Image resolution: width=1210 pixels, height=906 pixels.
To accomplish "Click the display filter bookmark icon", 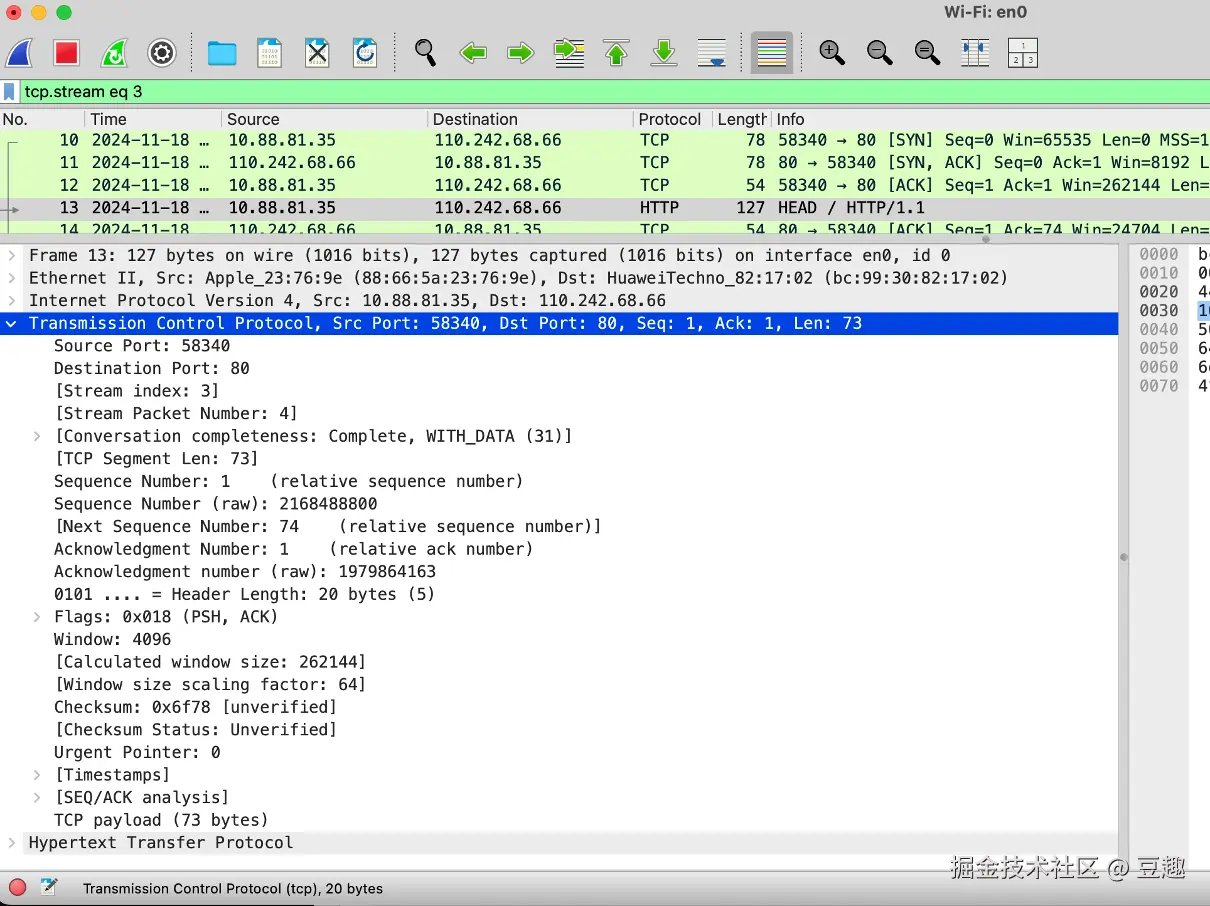I will point(9,92).
